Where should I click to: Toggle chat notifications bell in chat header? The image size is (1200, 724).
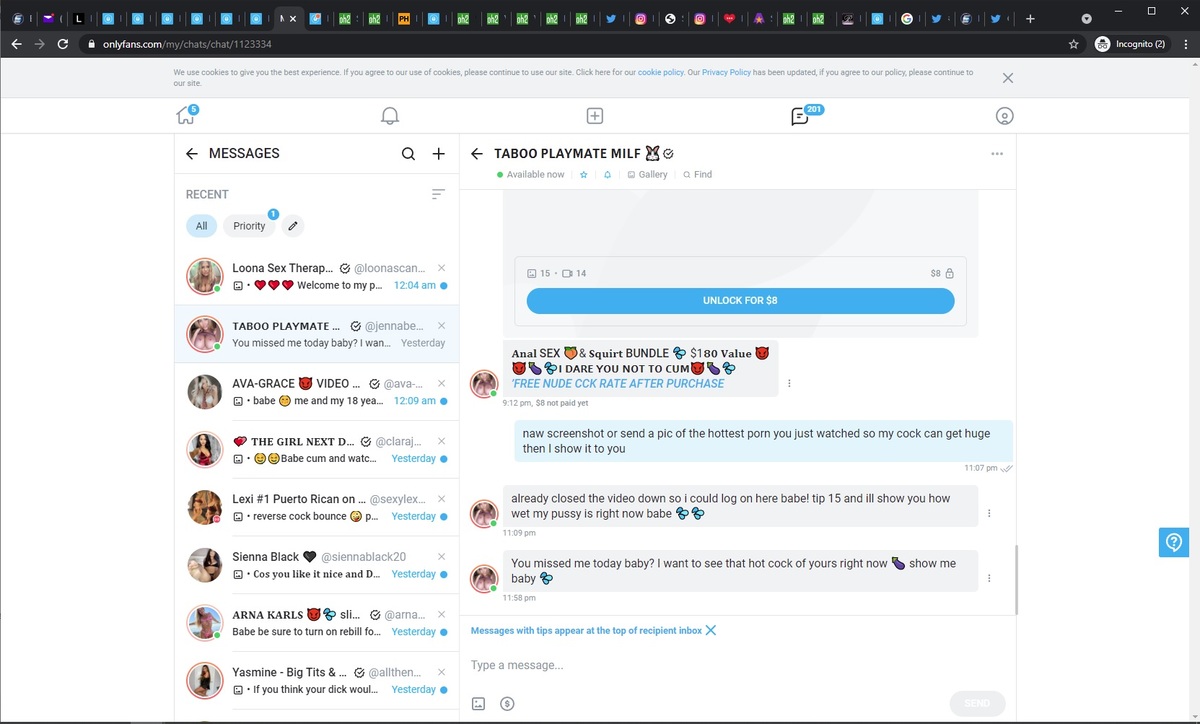(x=607, y=175)
